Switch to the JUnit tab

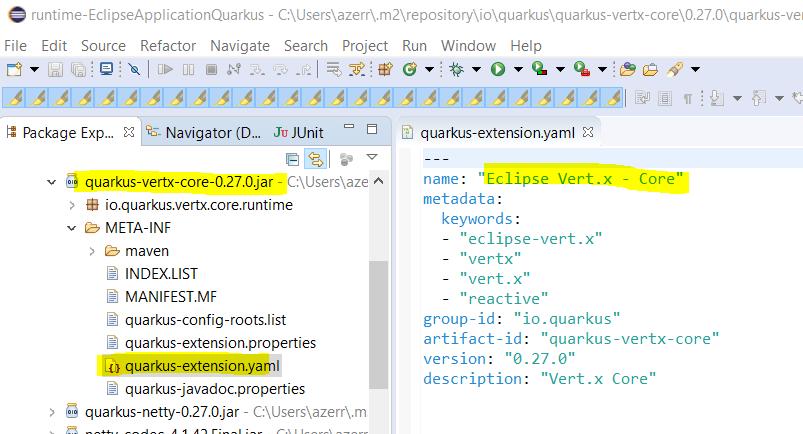(299, 133)
